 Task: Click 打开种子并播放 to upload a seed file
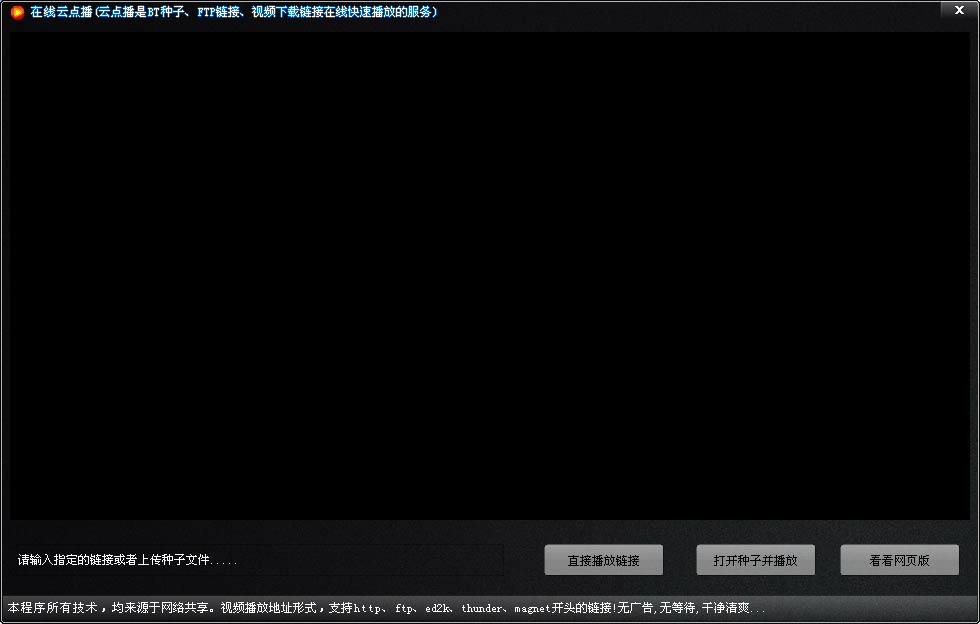pos(755,560)
